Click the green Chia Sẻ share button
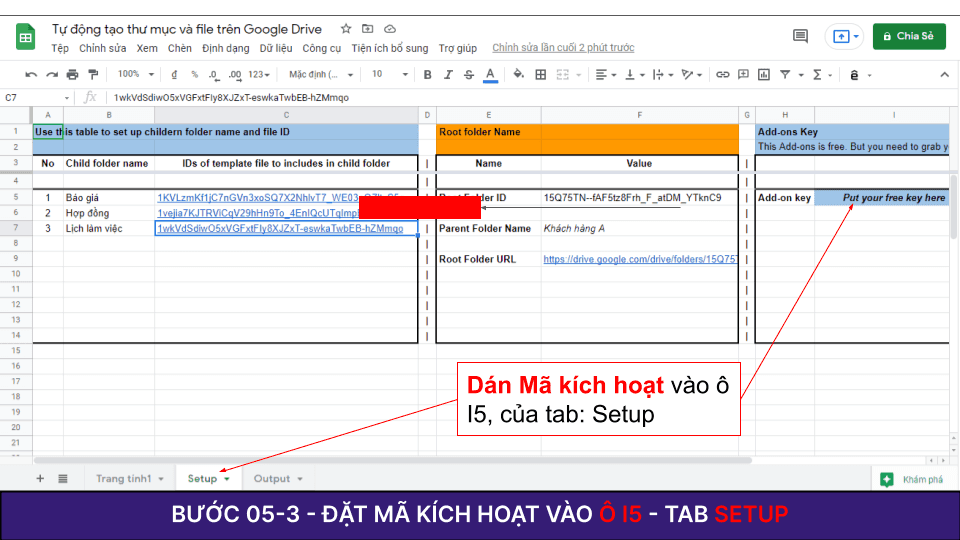Viewport: 960px width, 540px height. [909, 36]
